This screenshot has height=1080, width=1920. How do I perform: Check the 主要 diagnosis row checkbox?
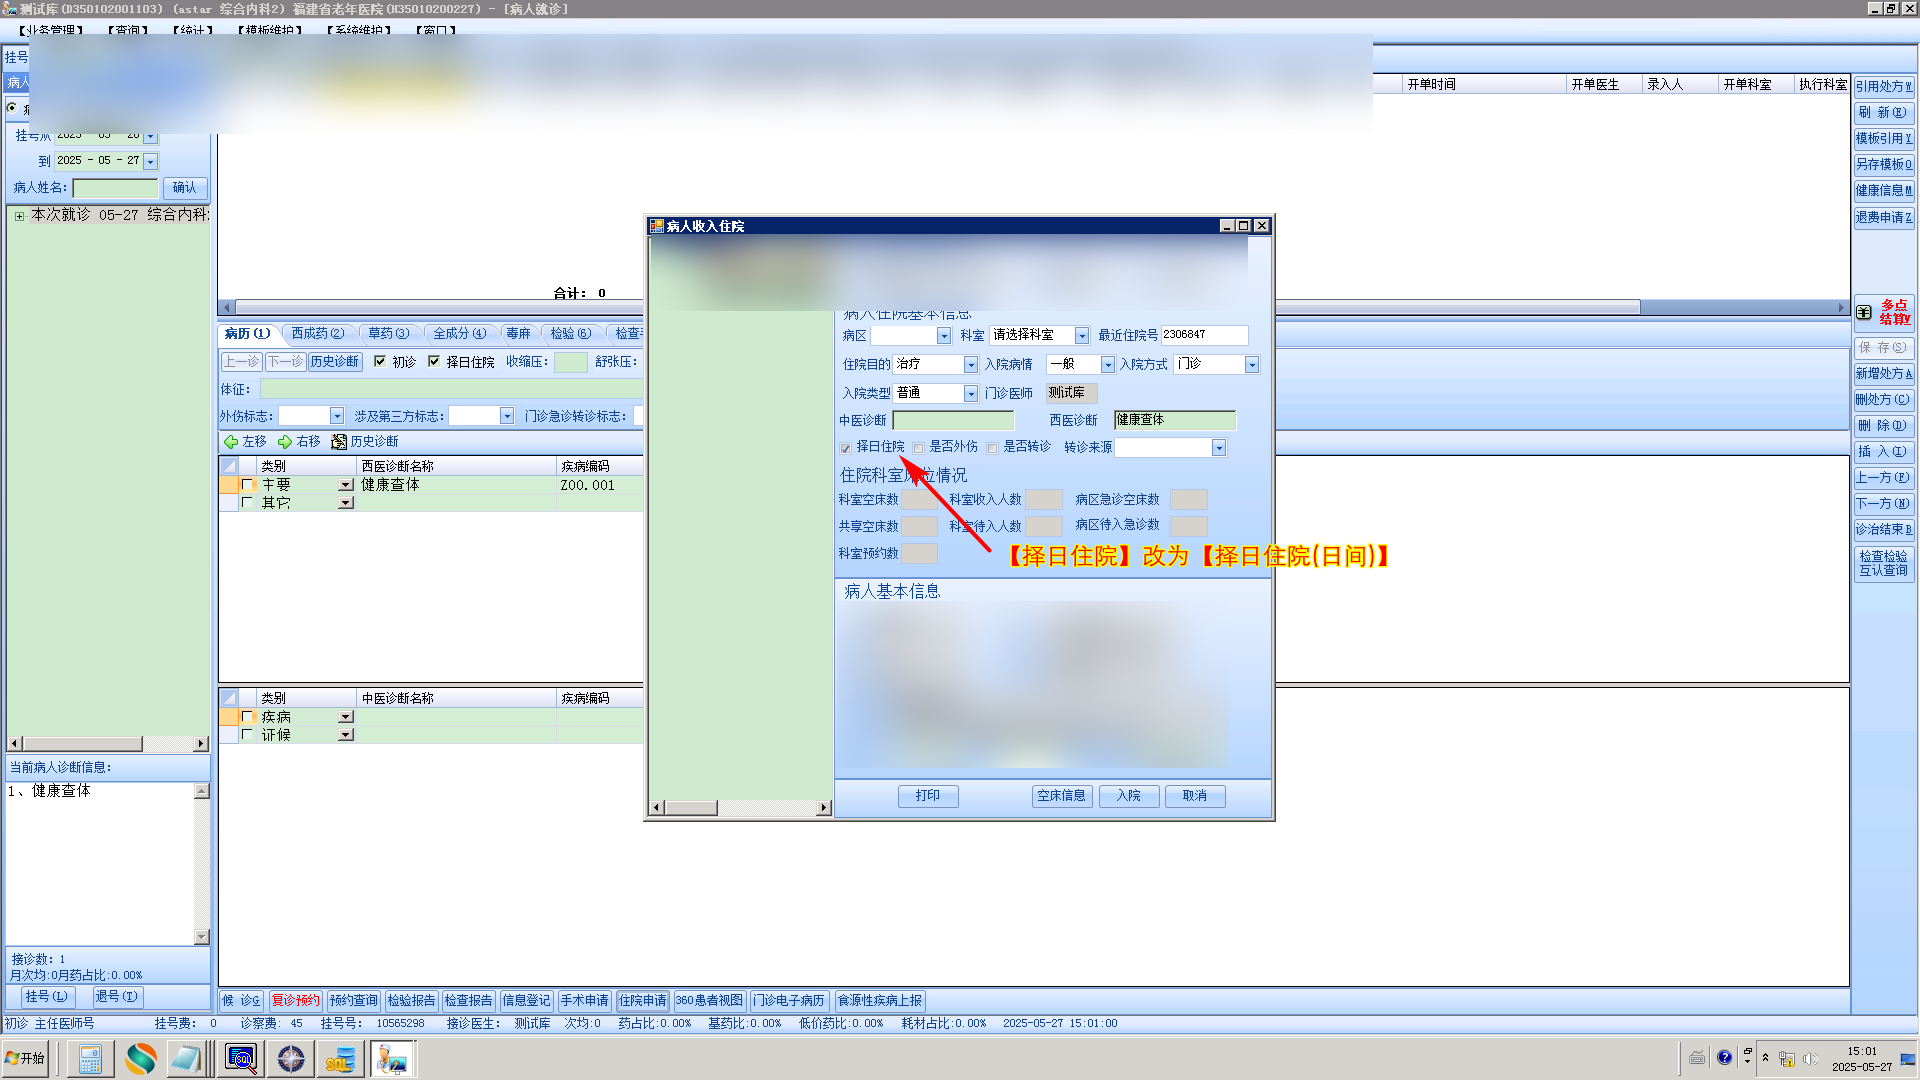[x=247, y=484]
